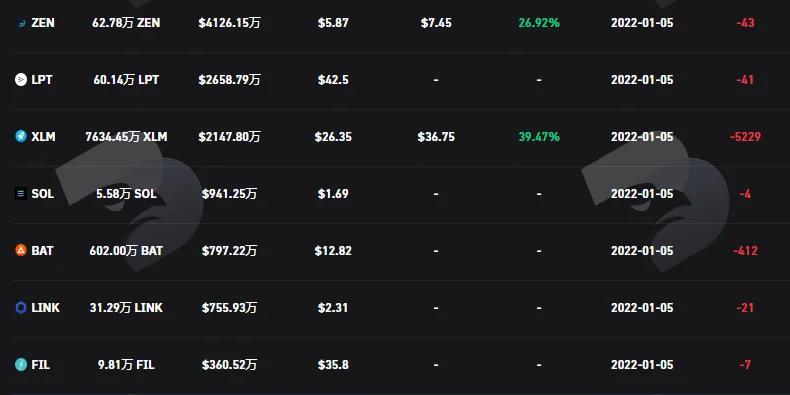Select the 31.29万 LINK holdings cell
The image size is (790, 395).
(x=126, y=307)
